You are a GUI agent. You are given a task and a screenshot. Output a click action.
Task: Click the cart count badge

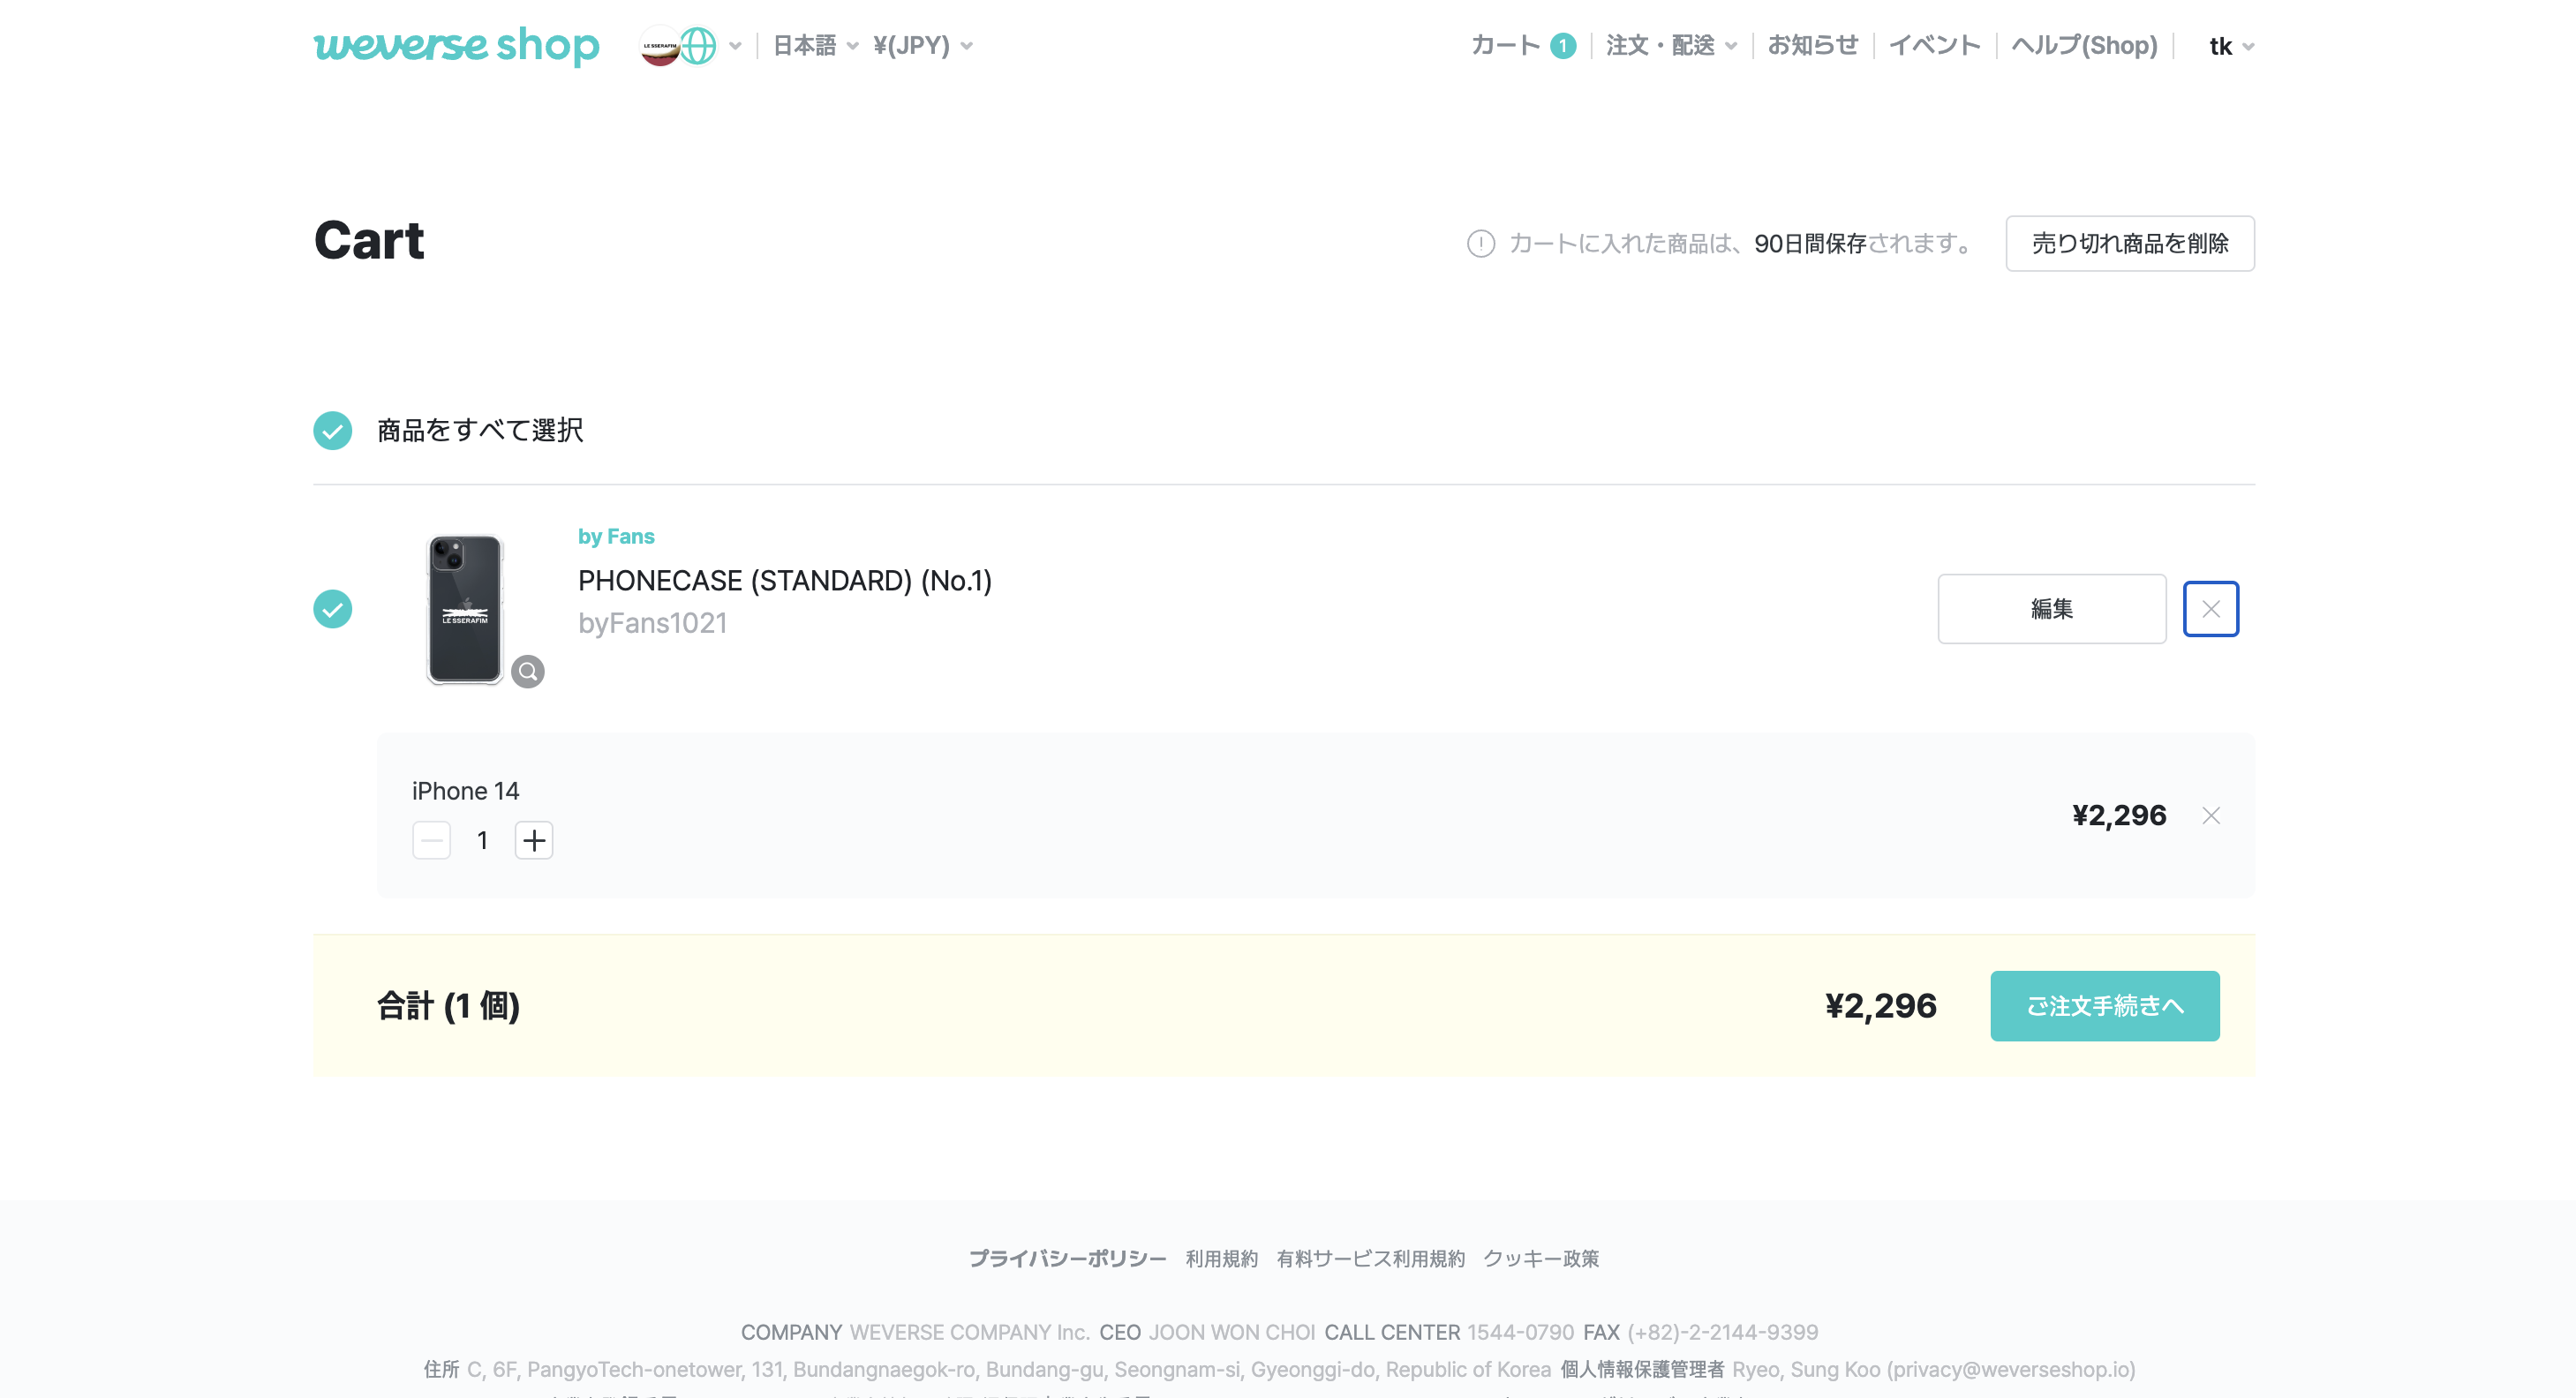1562,46
